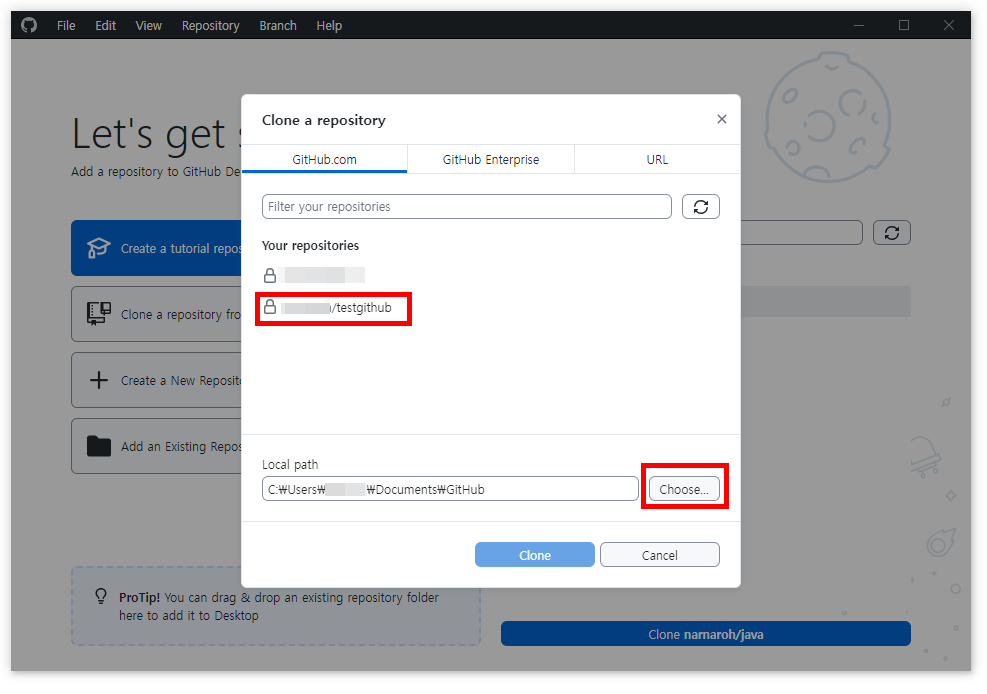
Task: Open the View menu
Action: coord(149,26)
